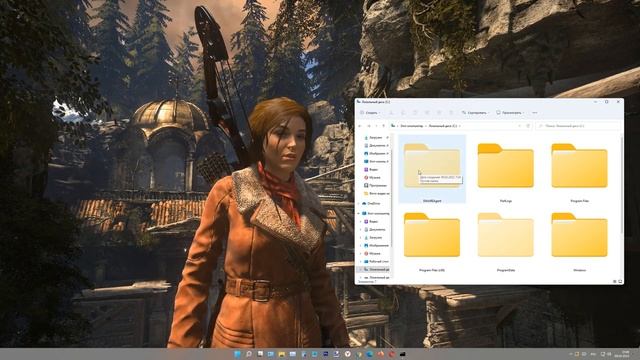The width and height of the screenshot is (640, 360).
Task: Click the Paste icon in Explorer toolbar
Action: [x=415, y=113]
